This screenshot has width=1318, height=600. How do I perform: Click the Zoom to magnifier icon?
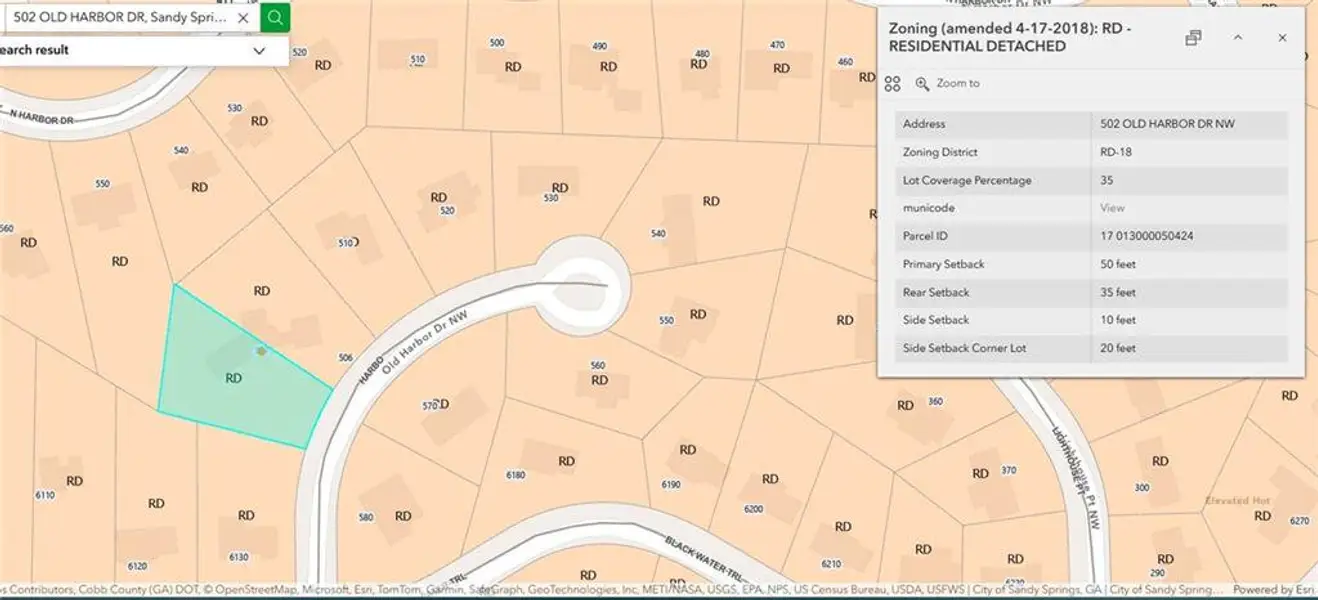pos(922,84)
